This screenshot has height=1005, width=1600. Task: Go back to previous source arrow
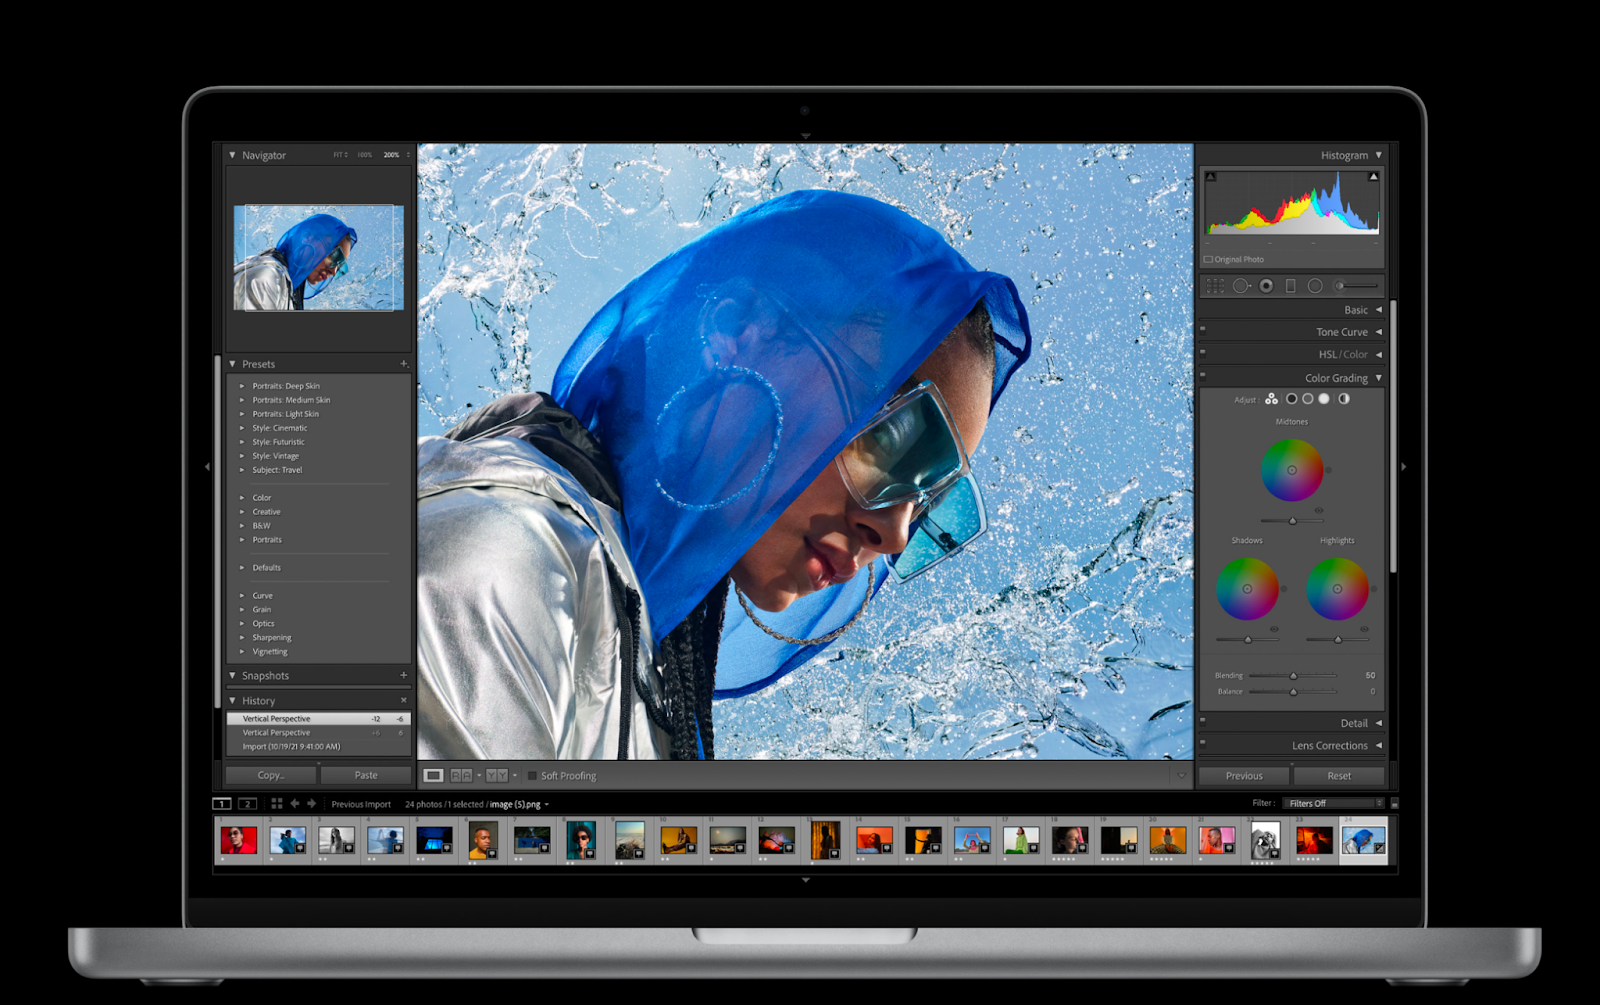(295, 803)
